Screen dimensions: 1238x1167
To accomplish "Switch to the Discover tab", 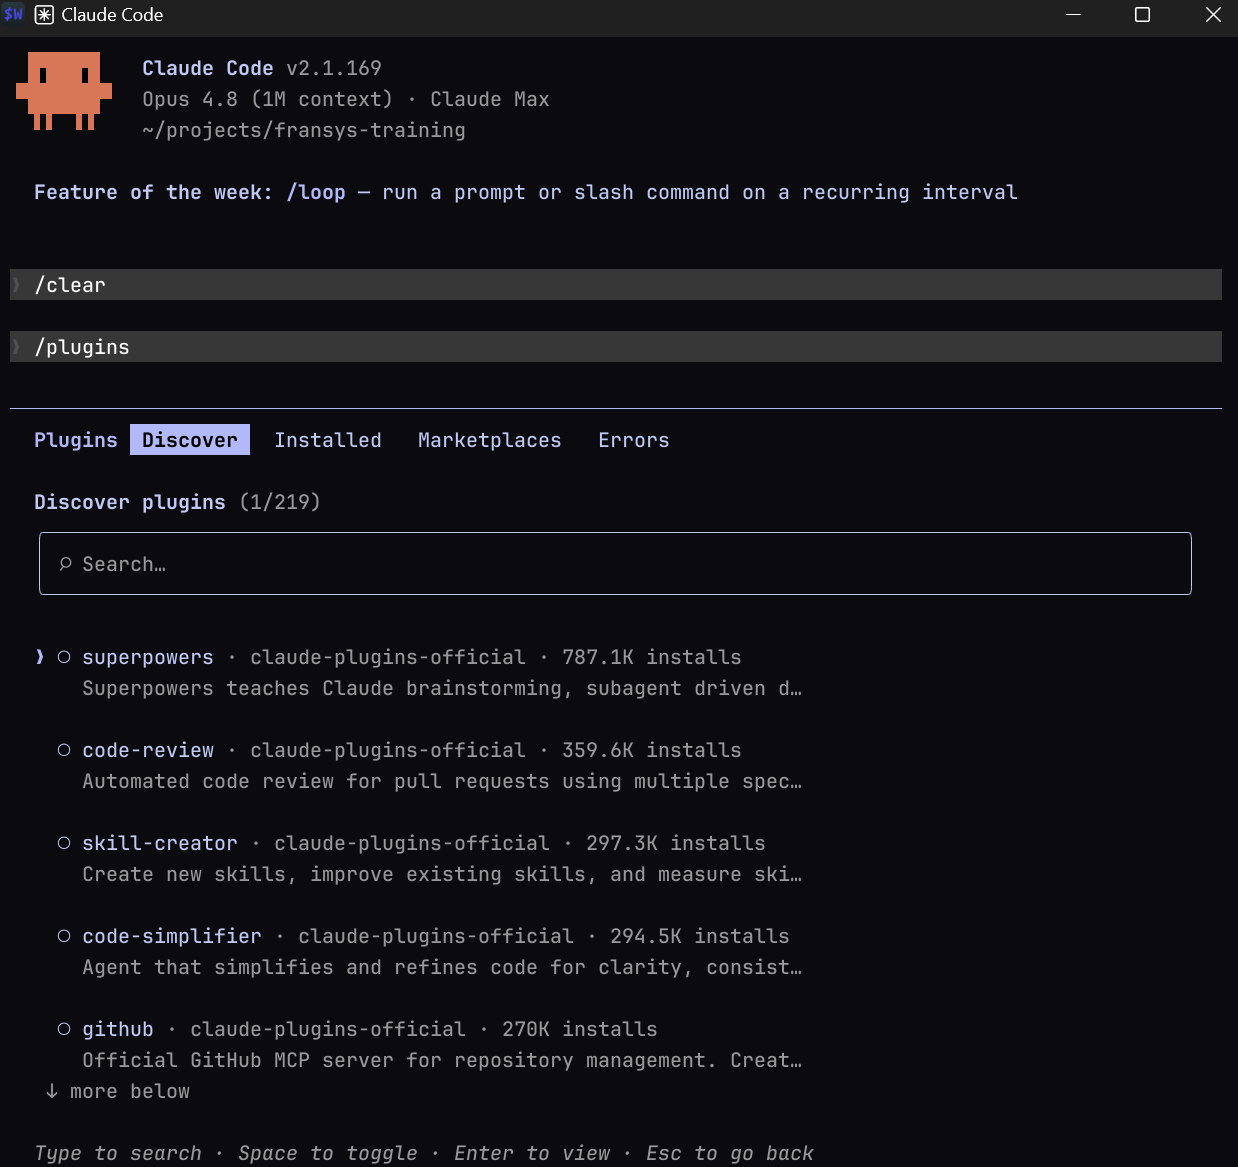I will pyautogui.click(x=190, y=440).
